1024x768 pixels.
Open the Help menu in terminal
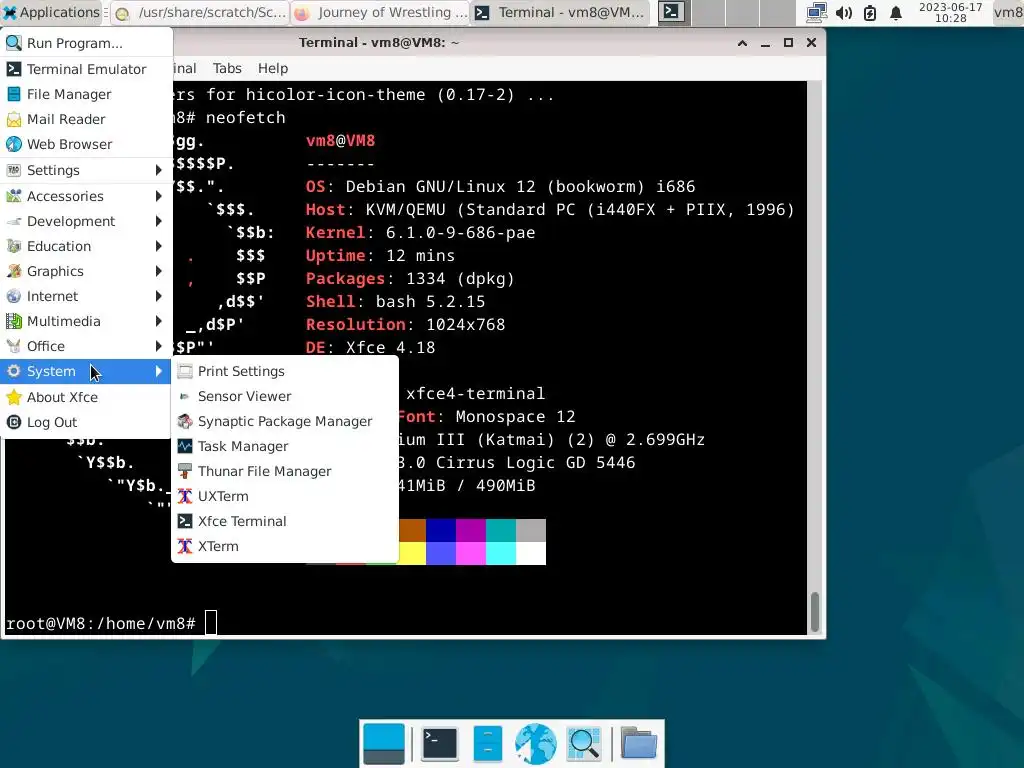[x=272, y=68]
